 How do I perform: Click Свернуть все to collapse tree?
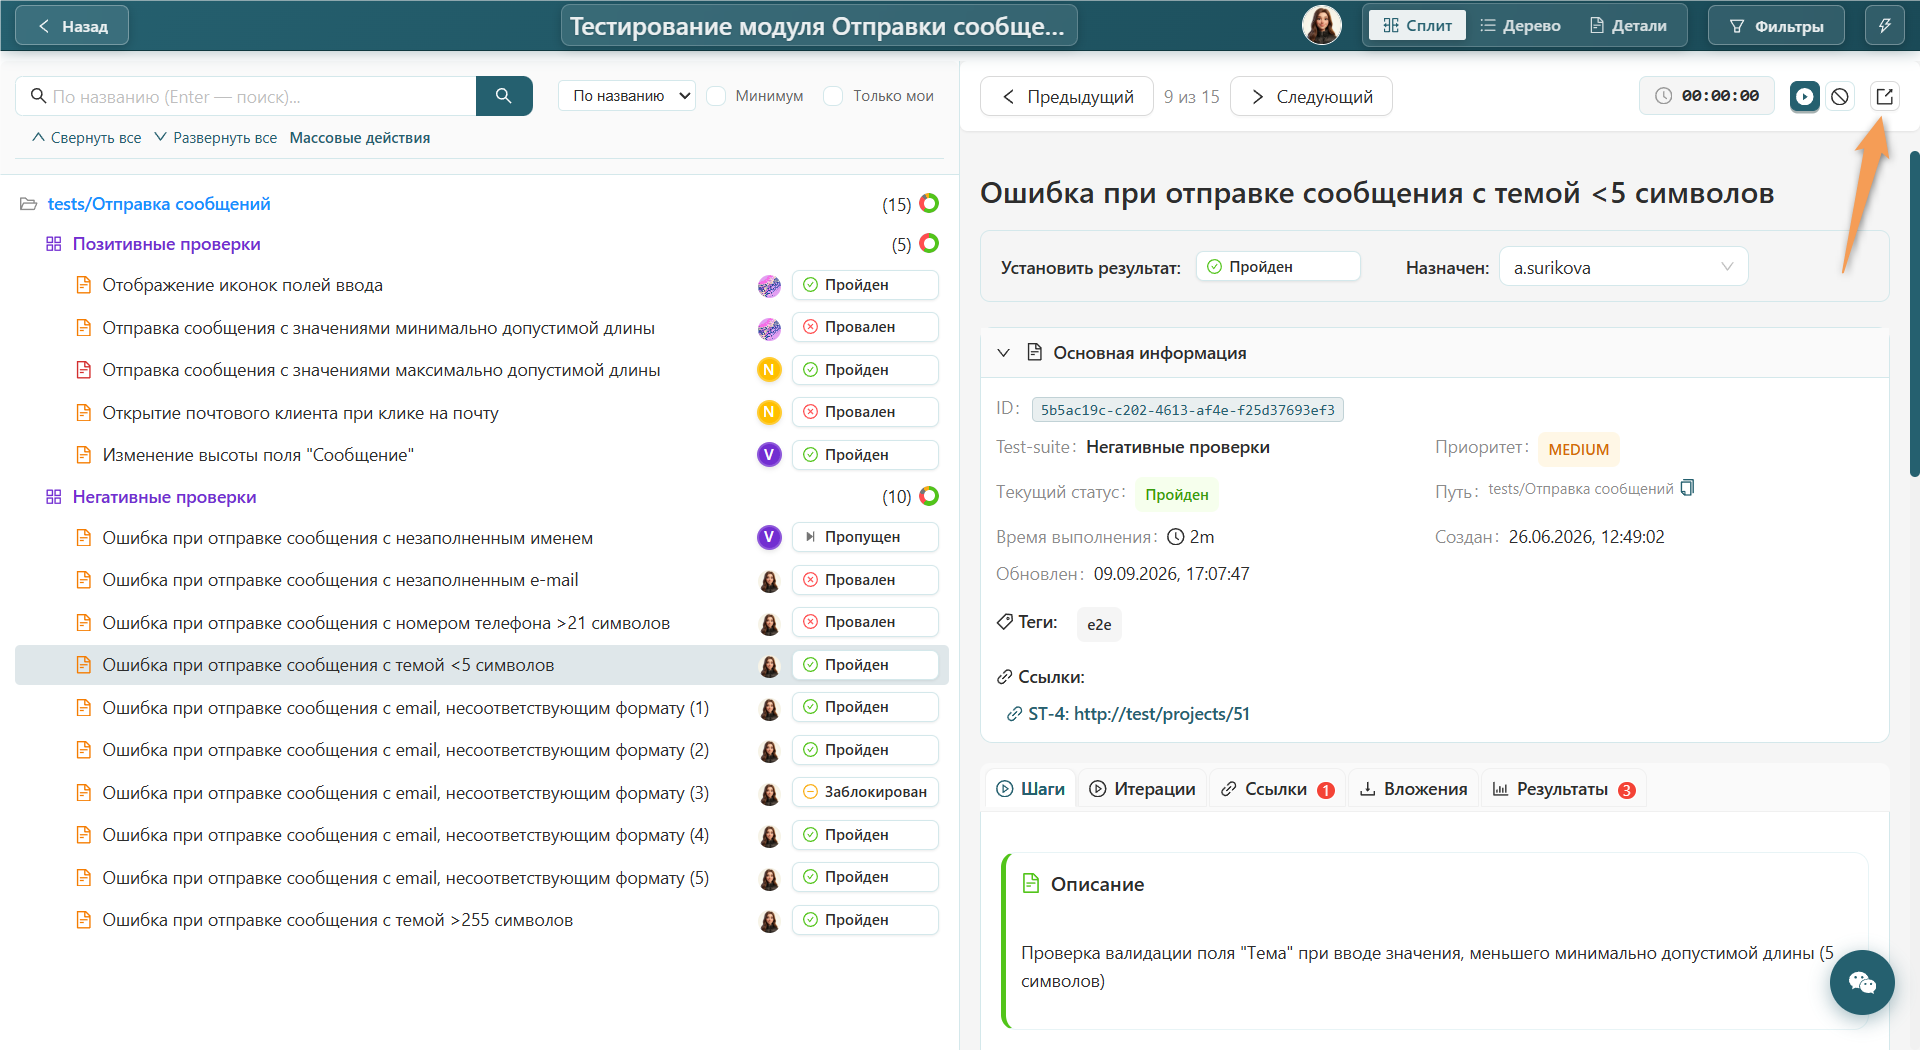tap(87, 138)
